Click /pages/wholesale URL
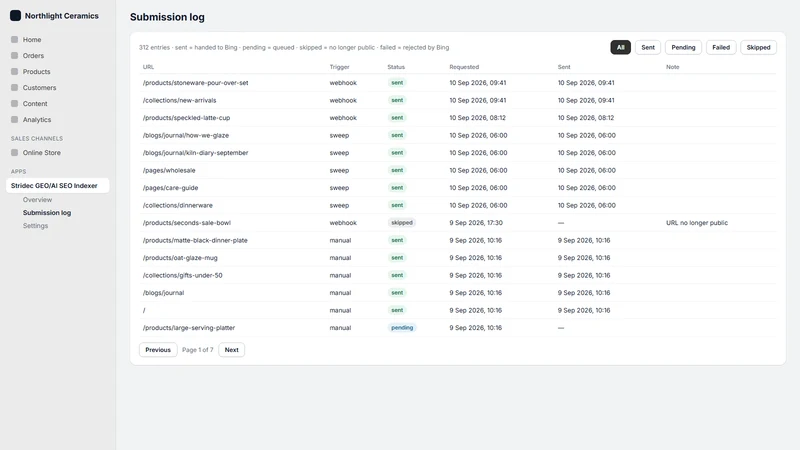The width and height of the screenshot is (800, 450). (169, 170)
